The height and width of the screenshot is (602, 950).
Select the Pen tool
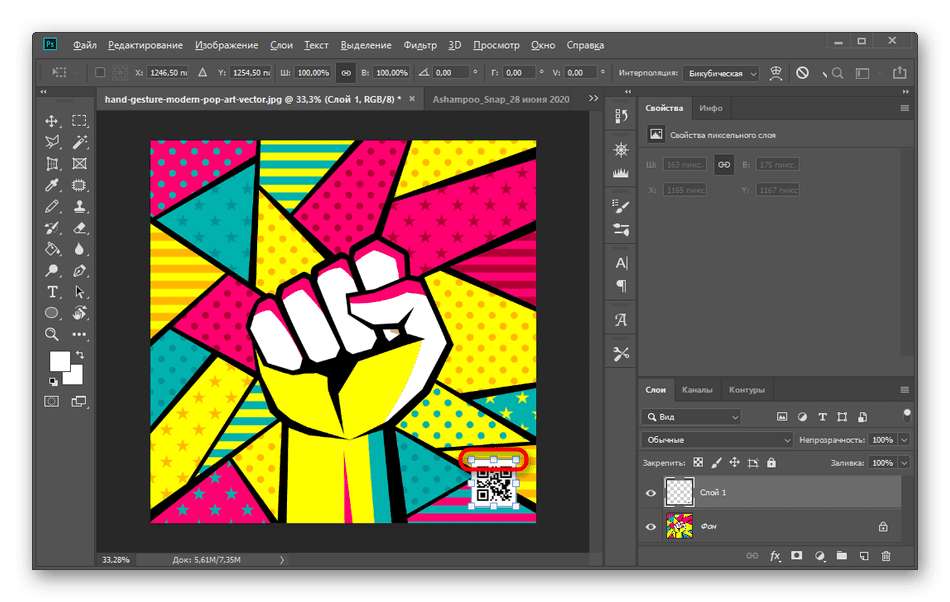coord(79,271)
